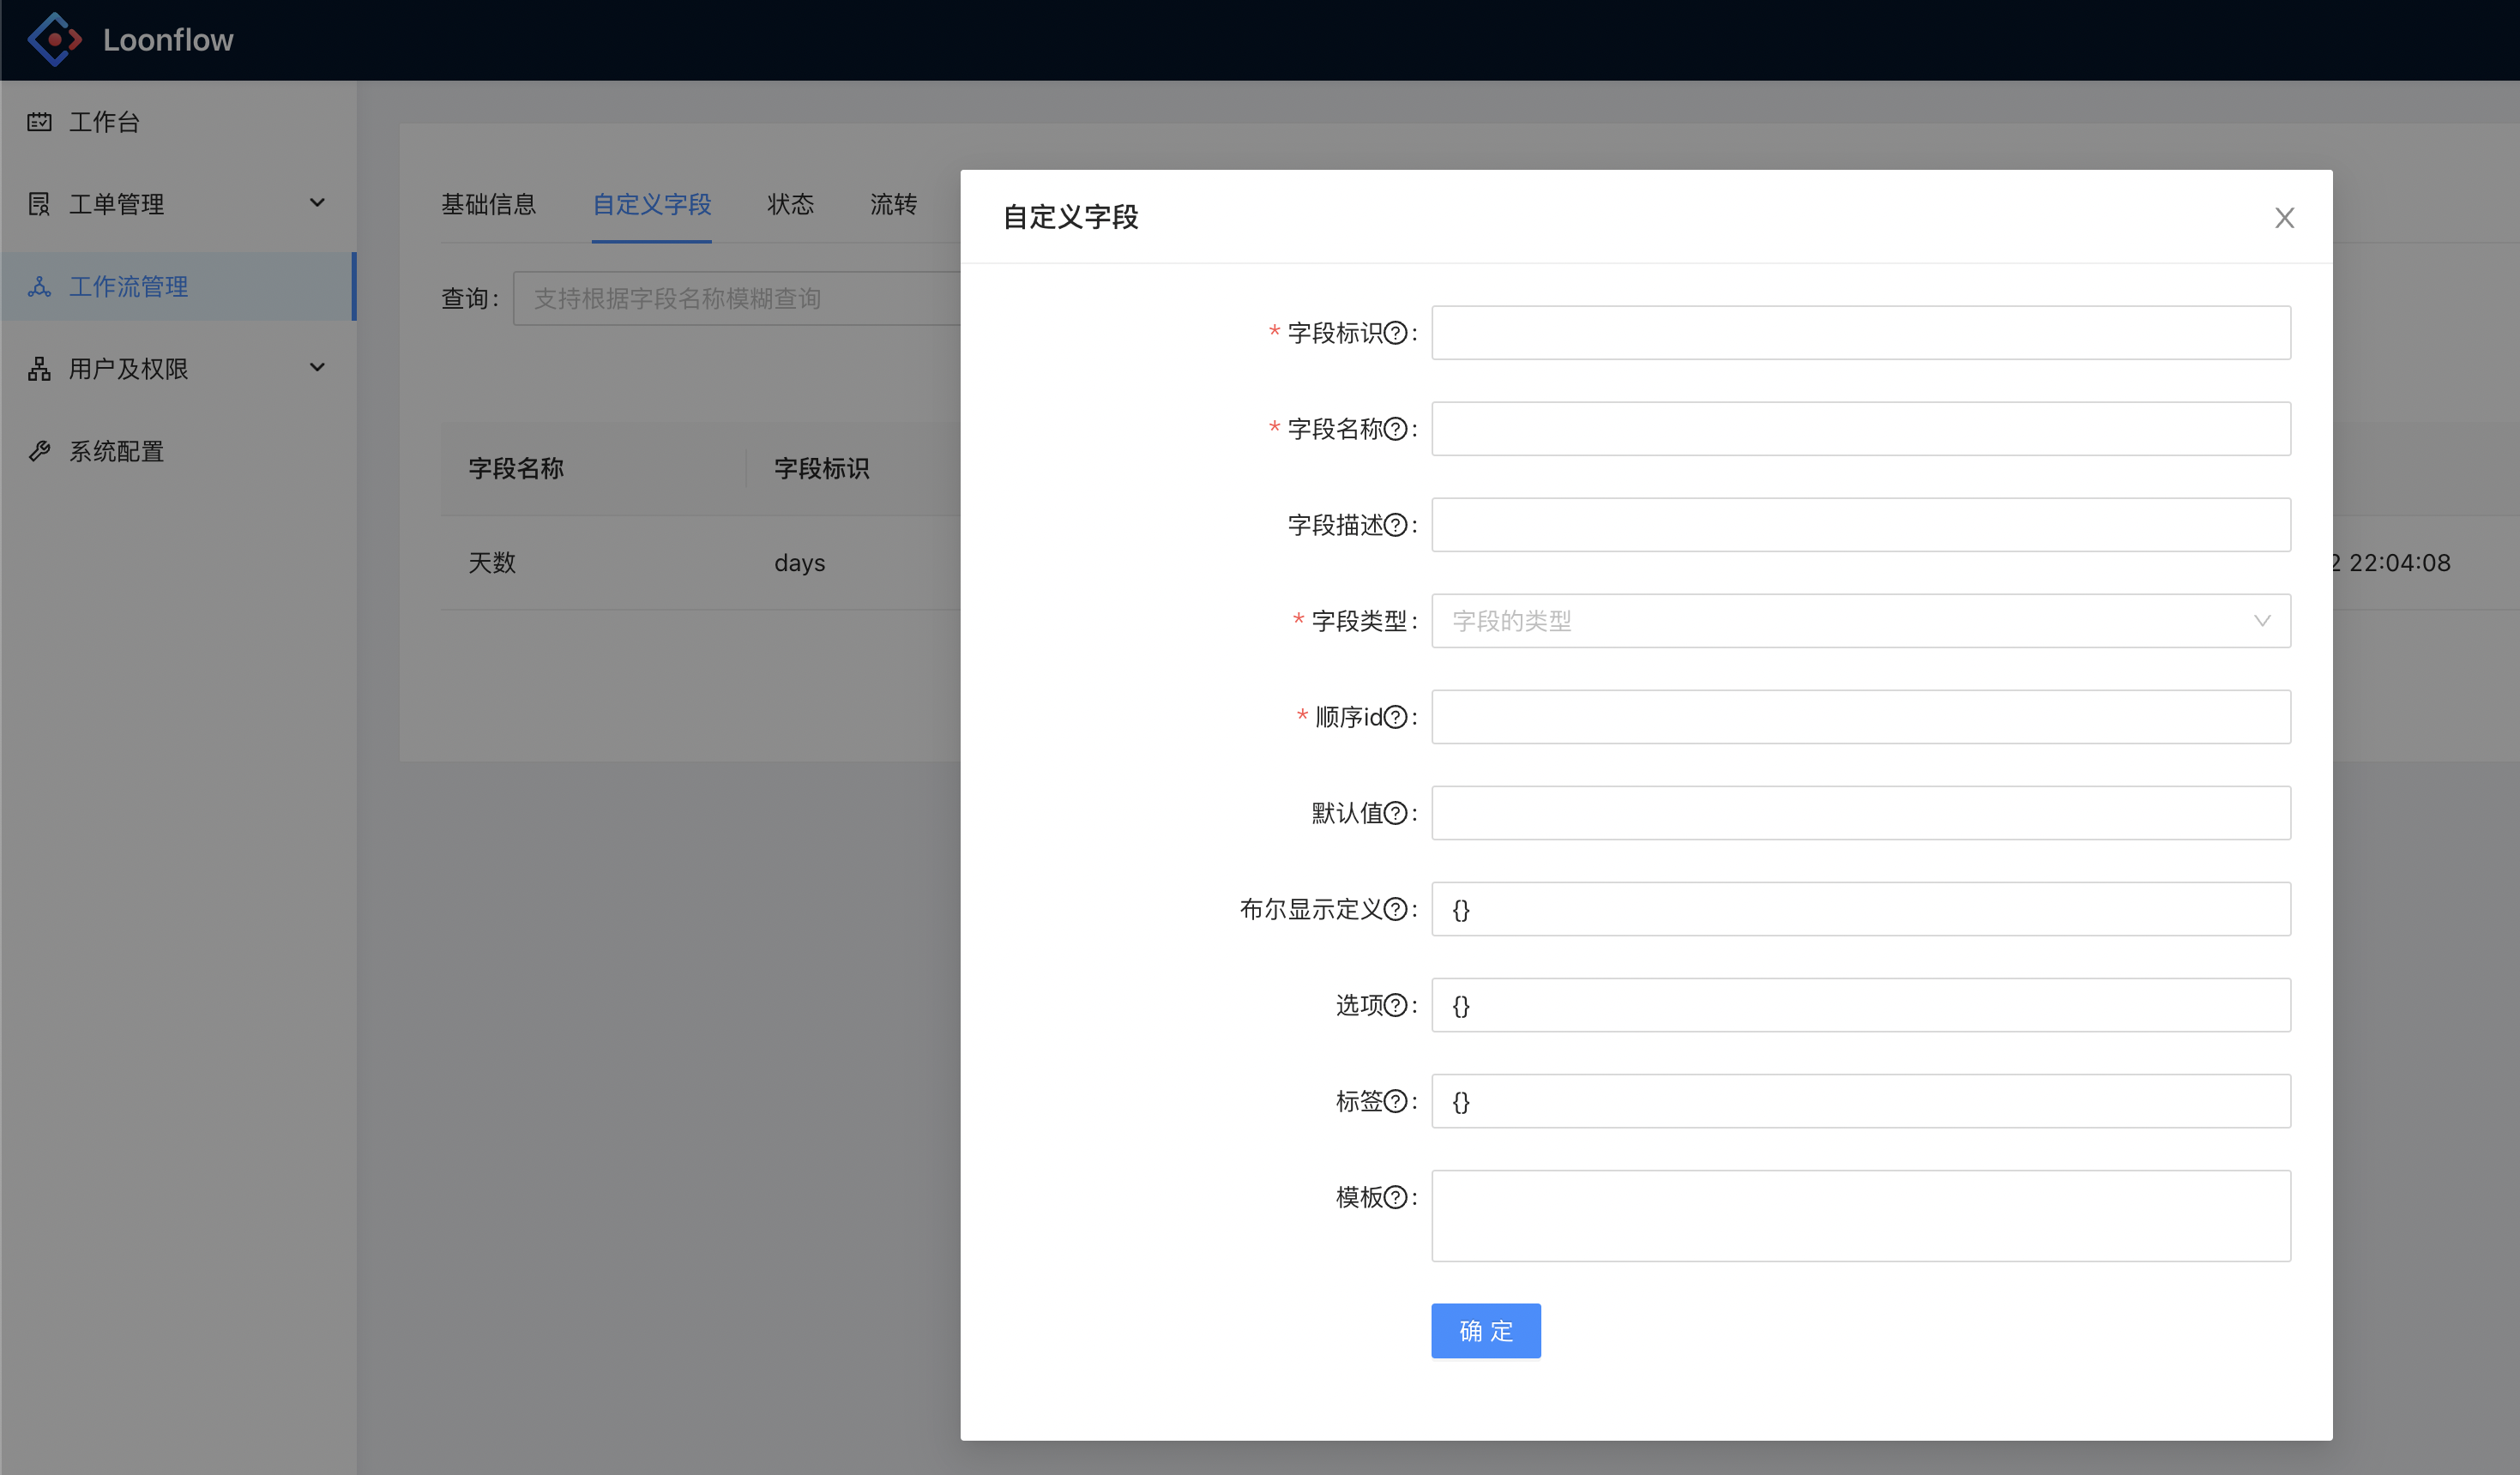Focus the 模板 text area
The width and height of the screenshot is (2520, 1475).
tap(1861, 1216)
